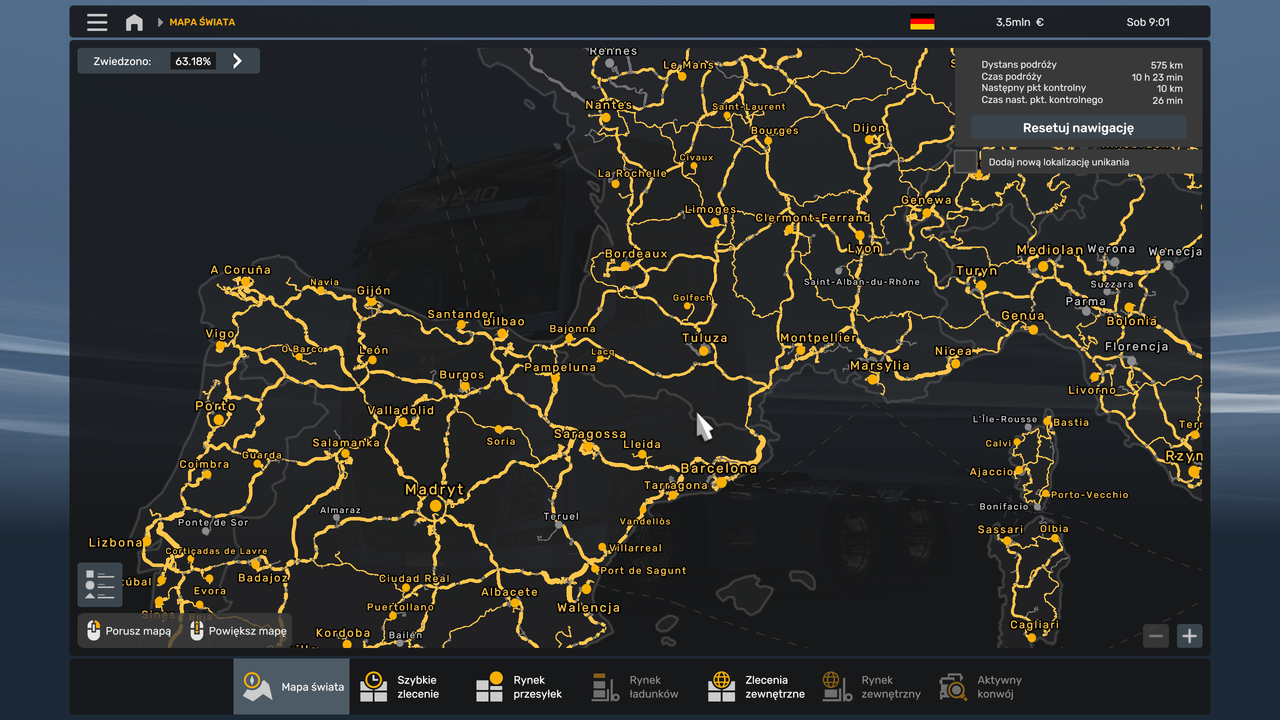The image size is (1280, 720).
Task: Zoom in using the plus button
Action: (1189, 635)
